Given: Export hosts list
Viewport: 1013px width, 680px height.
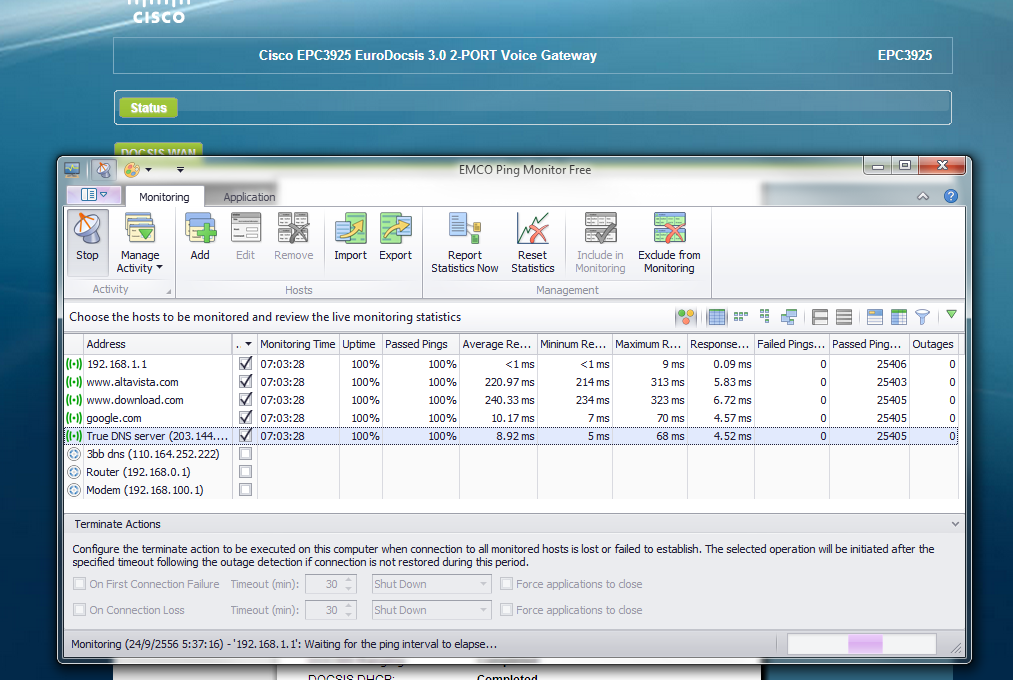Looking at the screenshot, I should click(x=395, y=237).
